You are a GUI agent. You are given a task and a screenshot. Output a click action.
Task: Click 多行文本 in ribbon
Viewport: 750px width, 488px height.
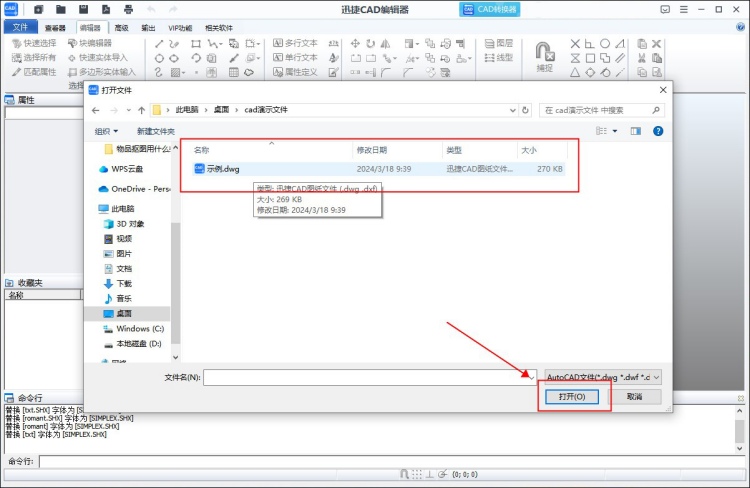(296, 43)
